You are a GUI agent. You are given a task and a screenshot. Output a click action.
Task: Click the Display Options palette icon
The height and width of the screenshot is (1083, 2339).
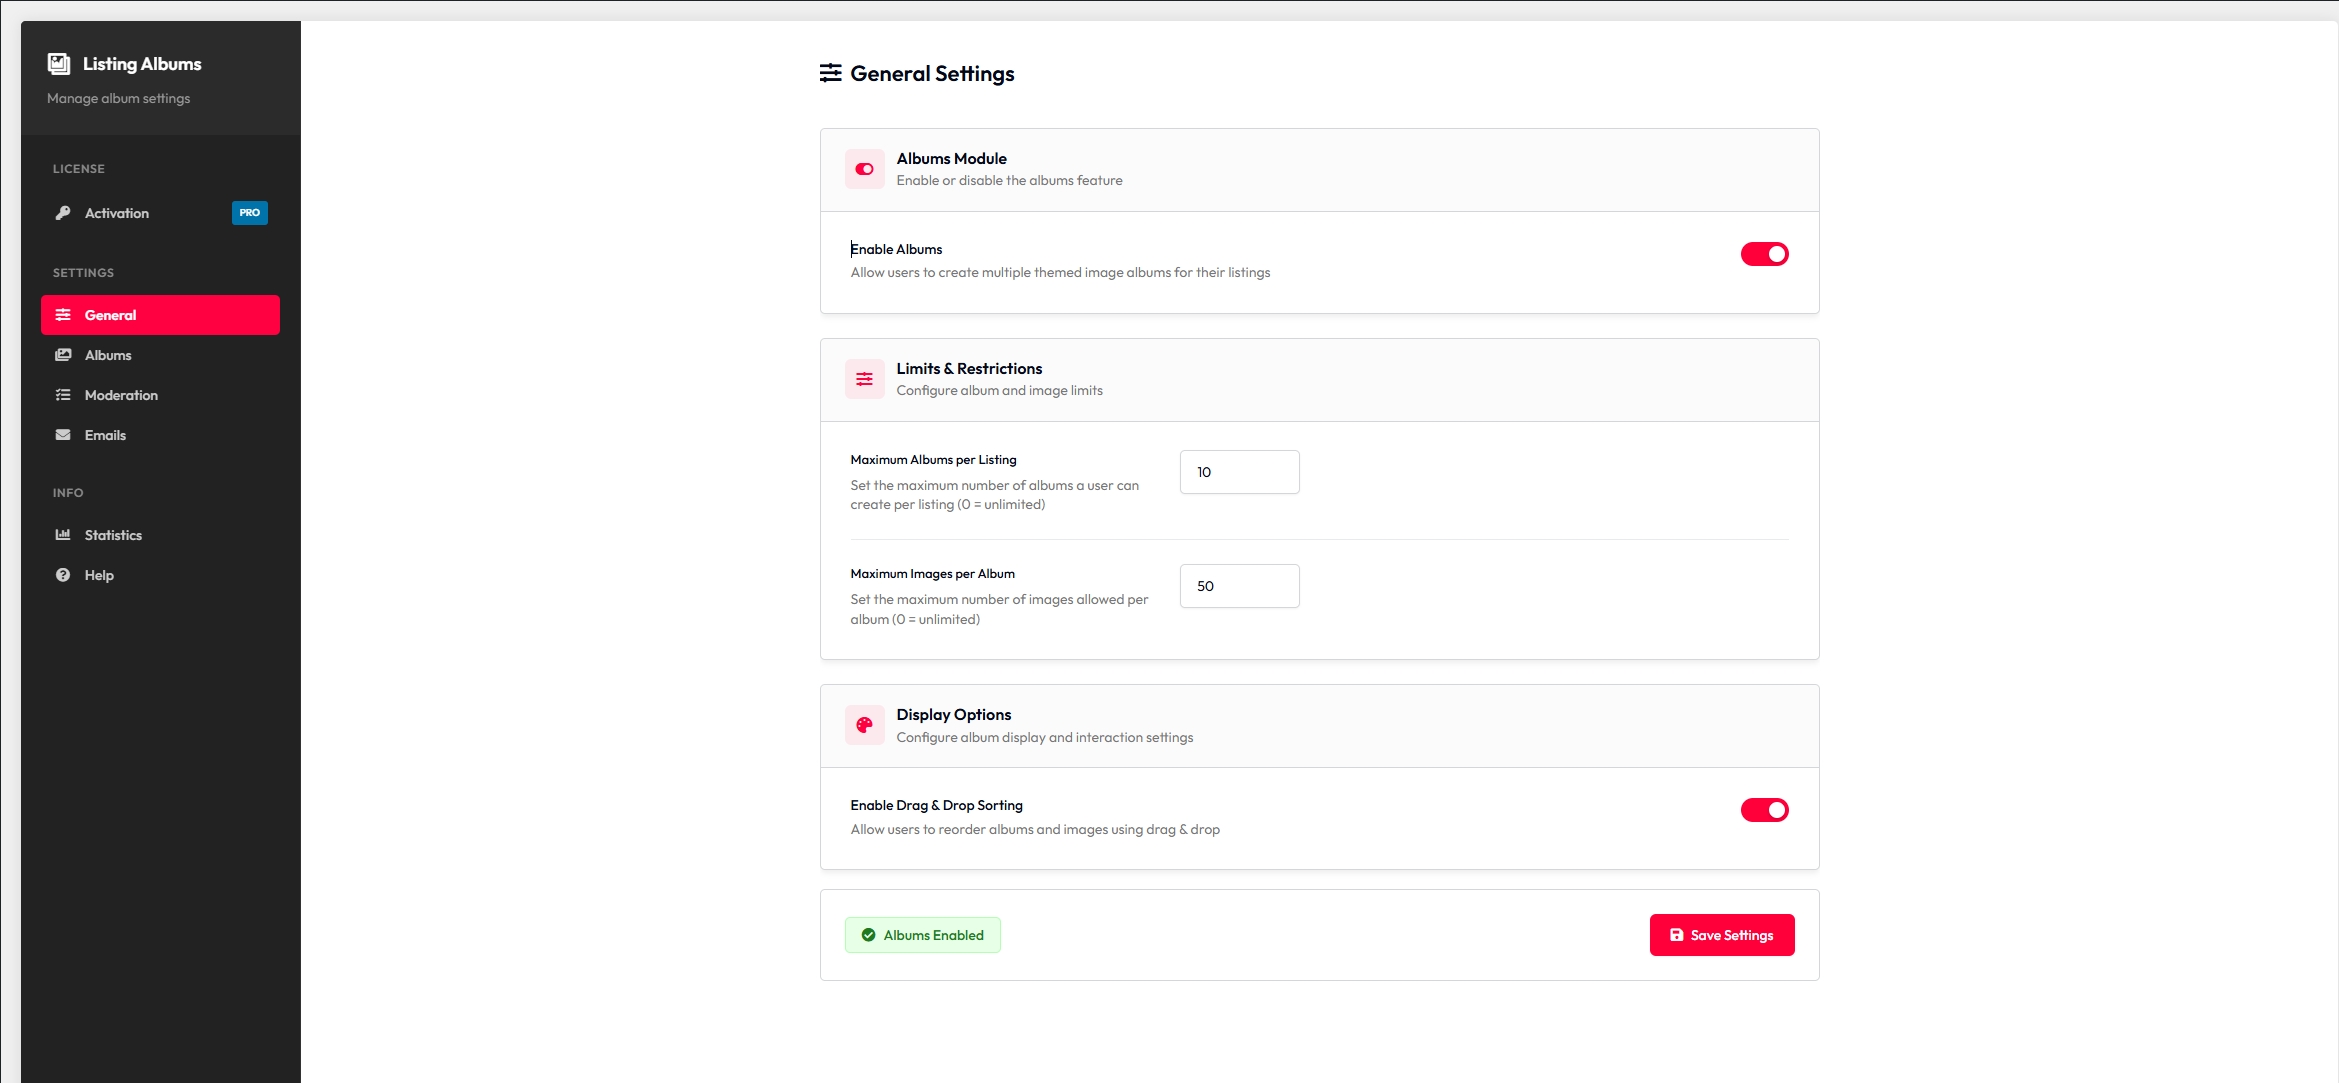point(864,725)
